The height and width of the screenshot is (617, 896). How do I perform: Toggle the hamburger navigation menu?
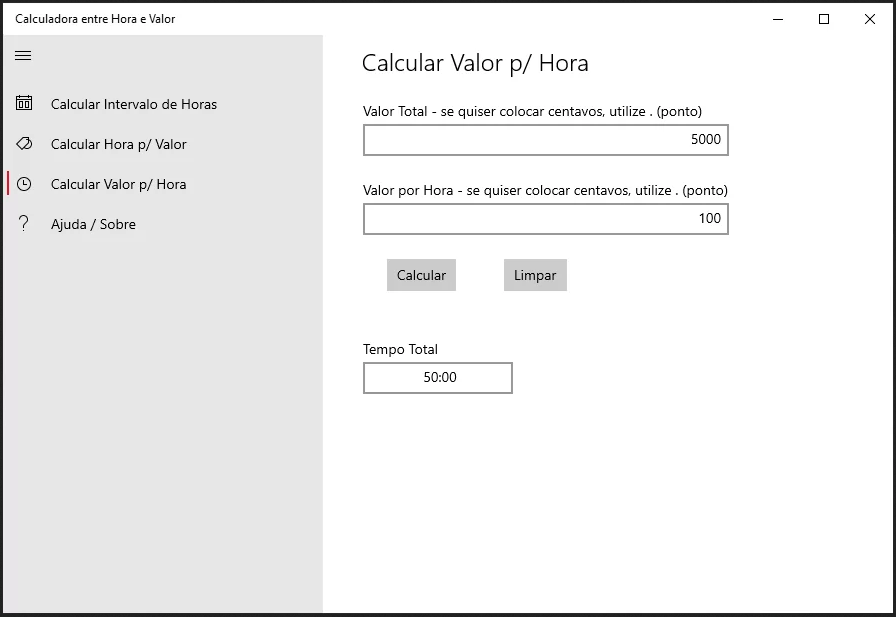23,56
